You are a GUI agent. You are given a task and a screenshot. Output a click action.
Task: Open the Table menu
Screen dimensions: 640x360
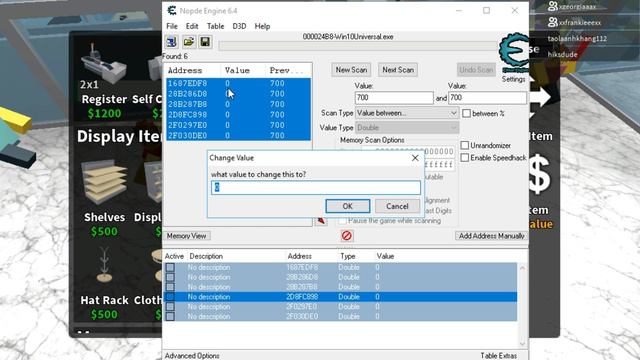pyautogui.click(x=215, y=26)
